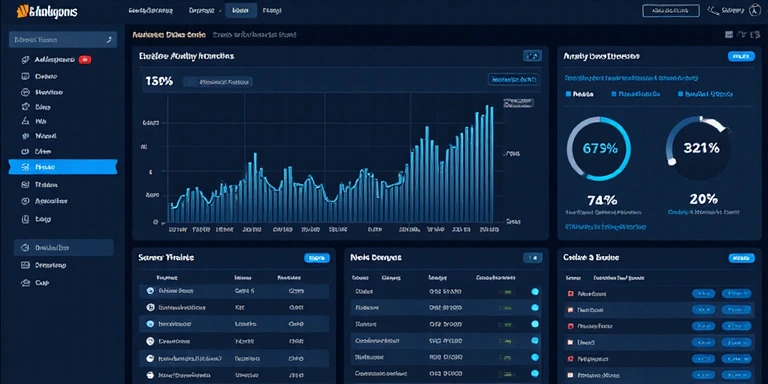The width and height of the screenshot is (768, 384).
Task: Toggle the middle legend checkbox above the donut charts
Action: (x=614, y=94)
